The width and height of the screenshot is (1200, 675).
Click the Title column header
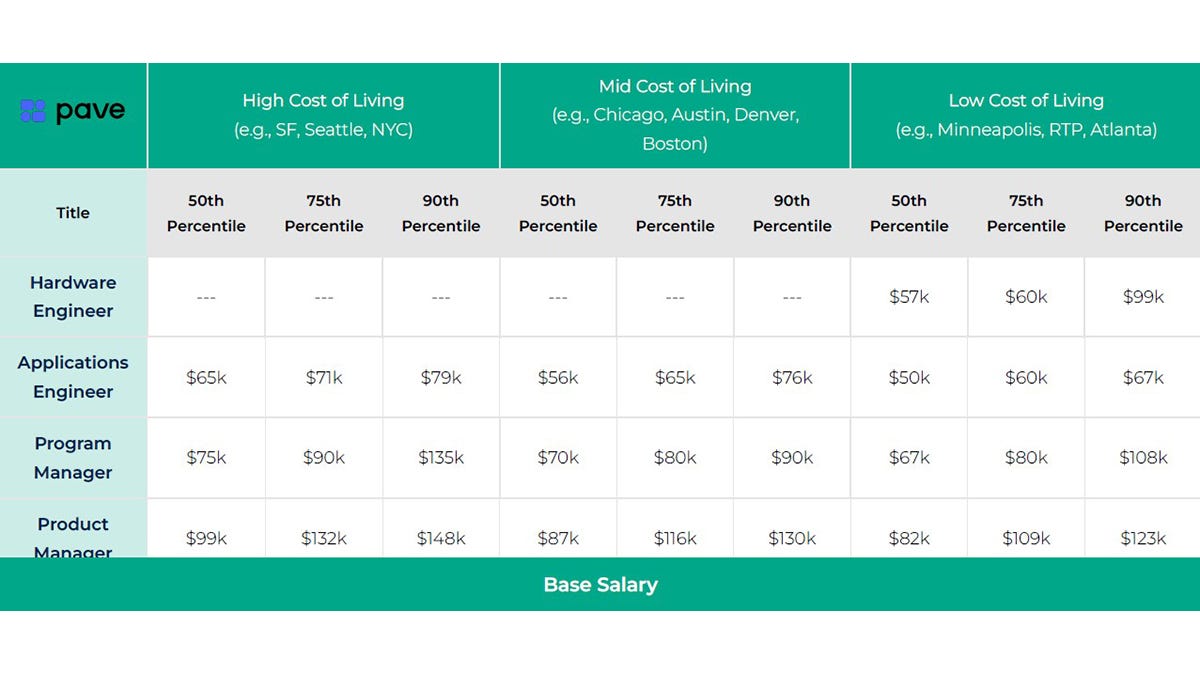tap(73, 213)
